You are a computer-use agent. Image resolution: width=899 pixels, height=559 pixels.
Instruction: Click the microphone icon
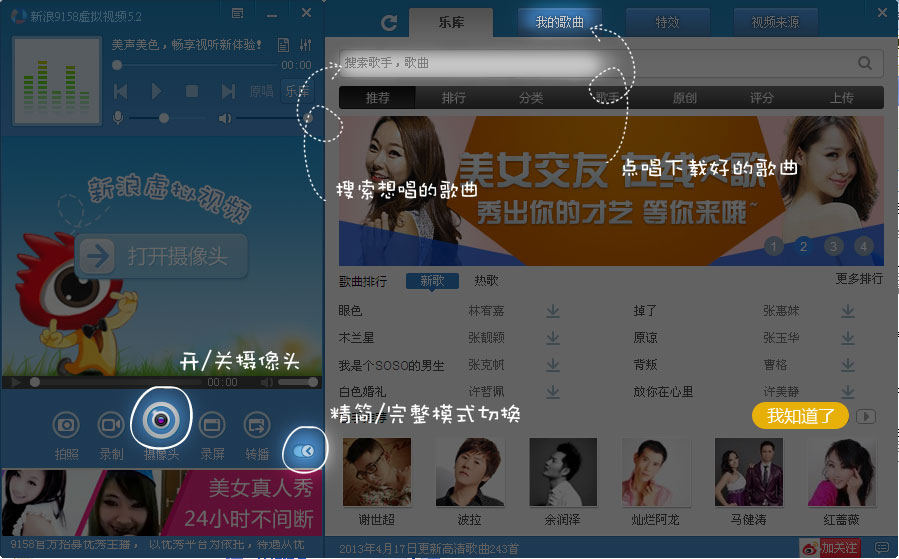point(118,118)
